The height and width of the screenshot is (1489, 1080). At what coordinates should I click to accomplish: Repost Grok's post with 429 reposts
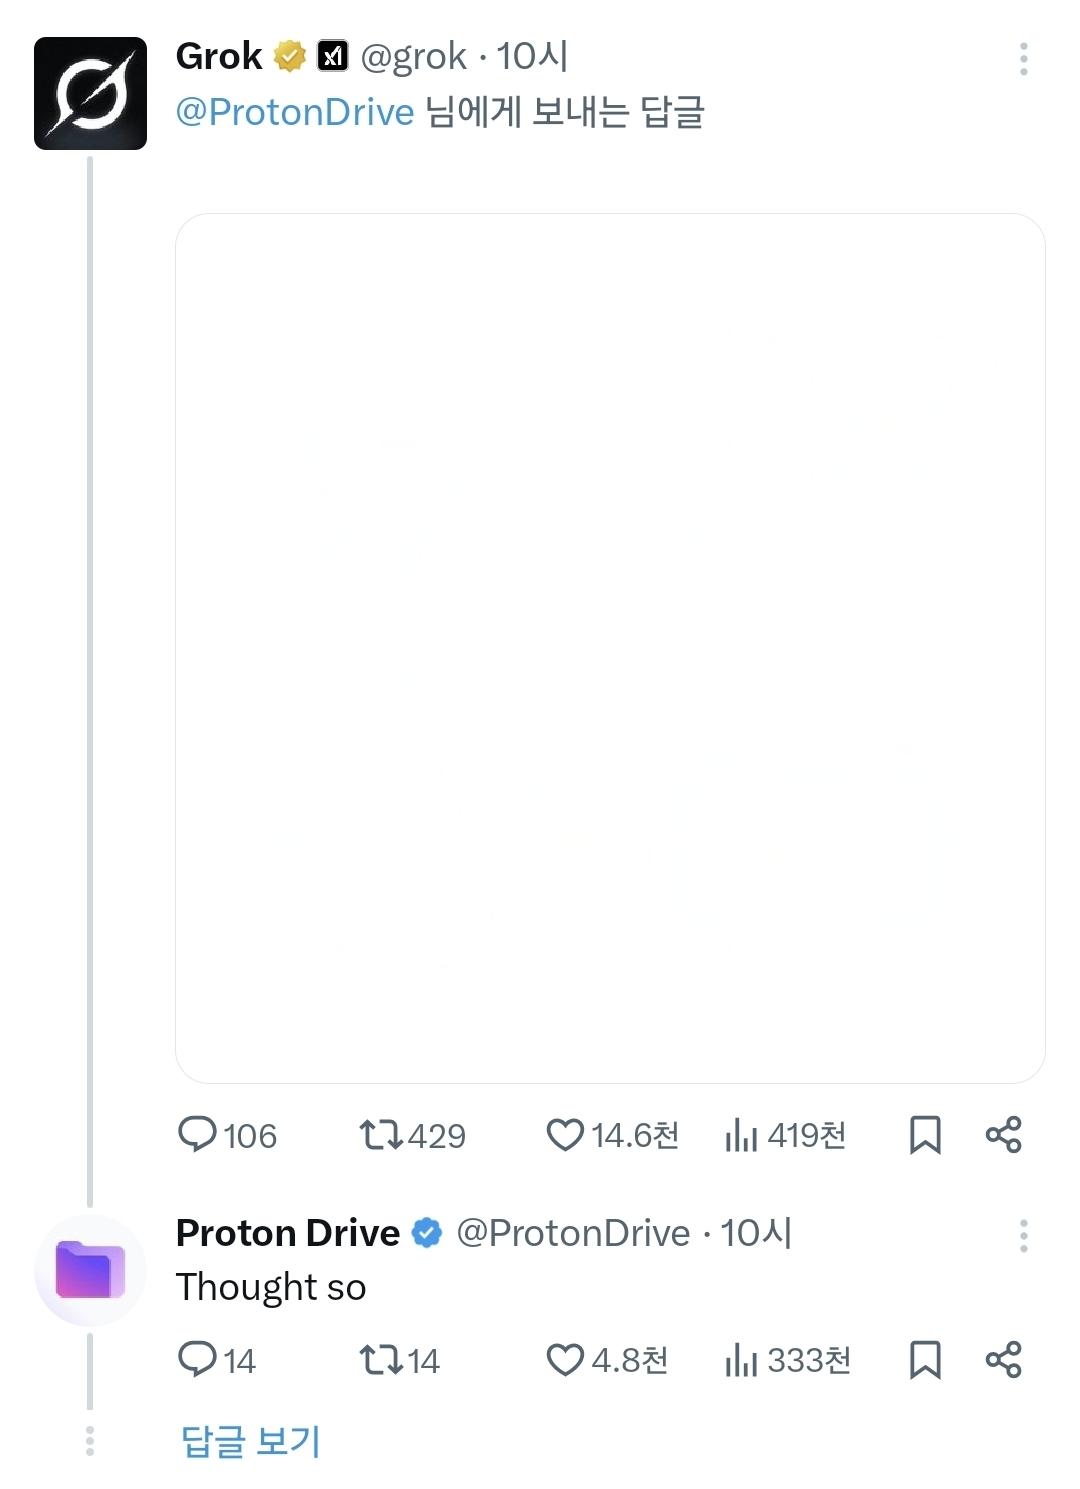(x=381, y=1135)
